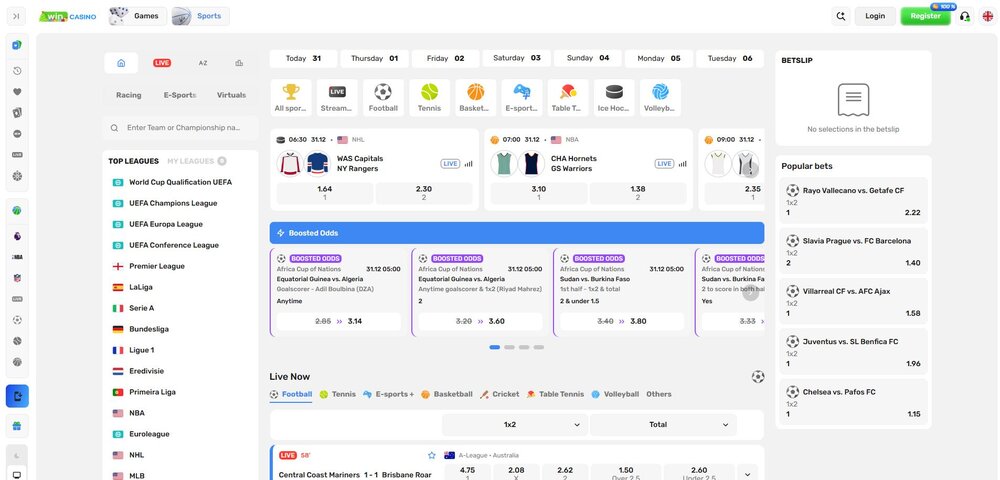Select Ice Hockey puck icon tile
Viewport: 1000px width, 480px height.
[614, 98]
